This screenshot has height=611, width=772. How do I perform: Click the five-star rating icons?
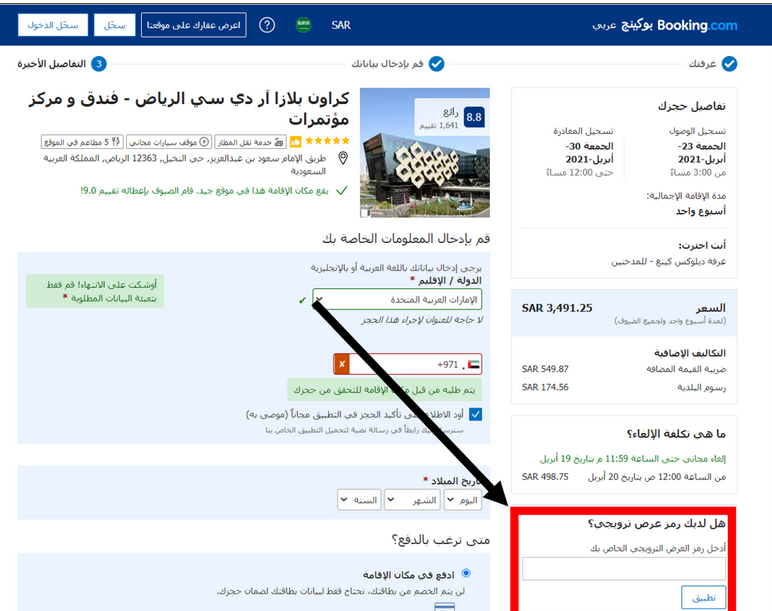click(327, 141)
